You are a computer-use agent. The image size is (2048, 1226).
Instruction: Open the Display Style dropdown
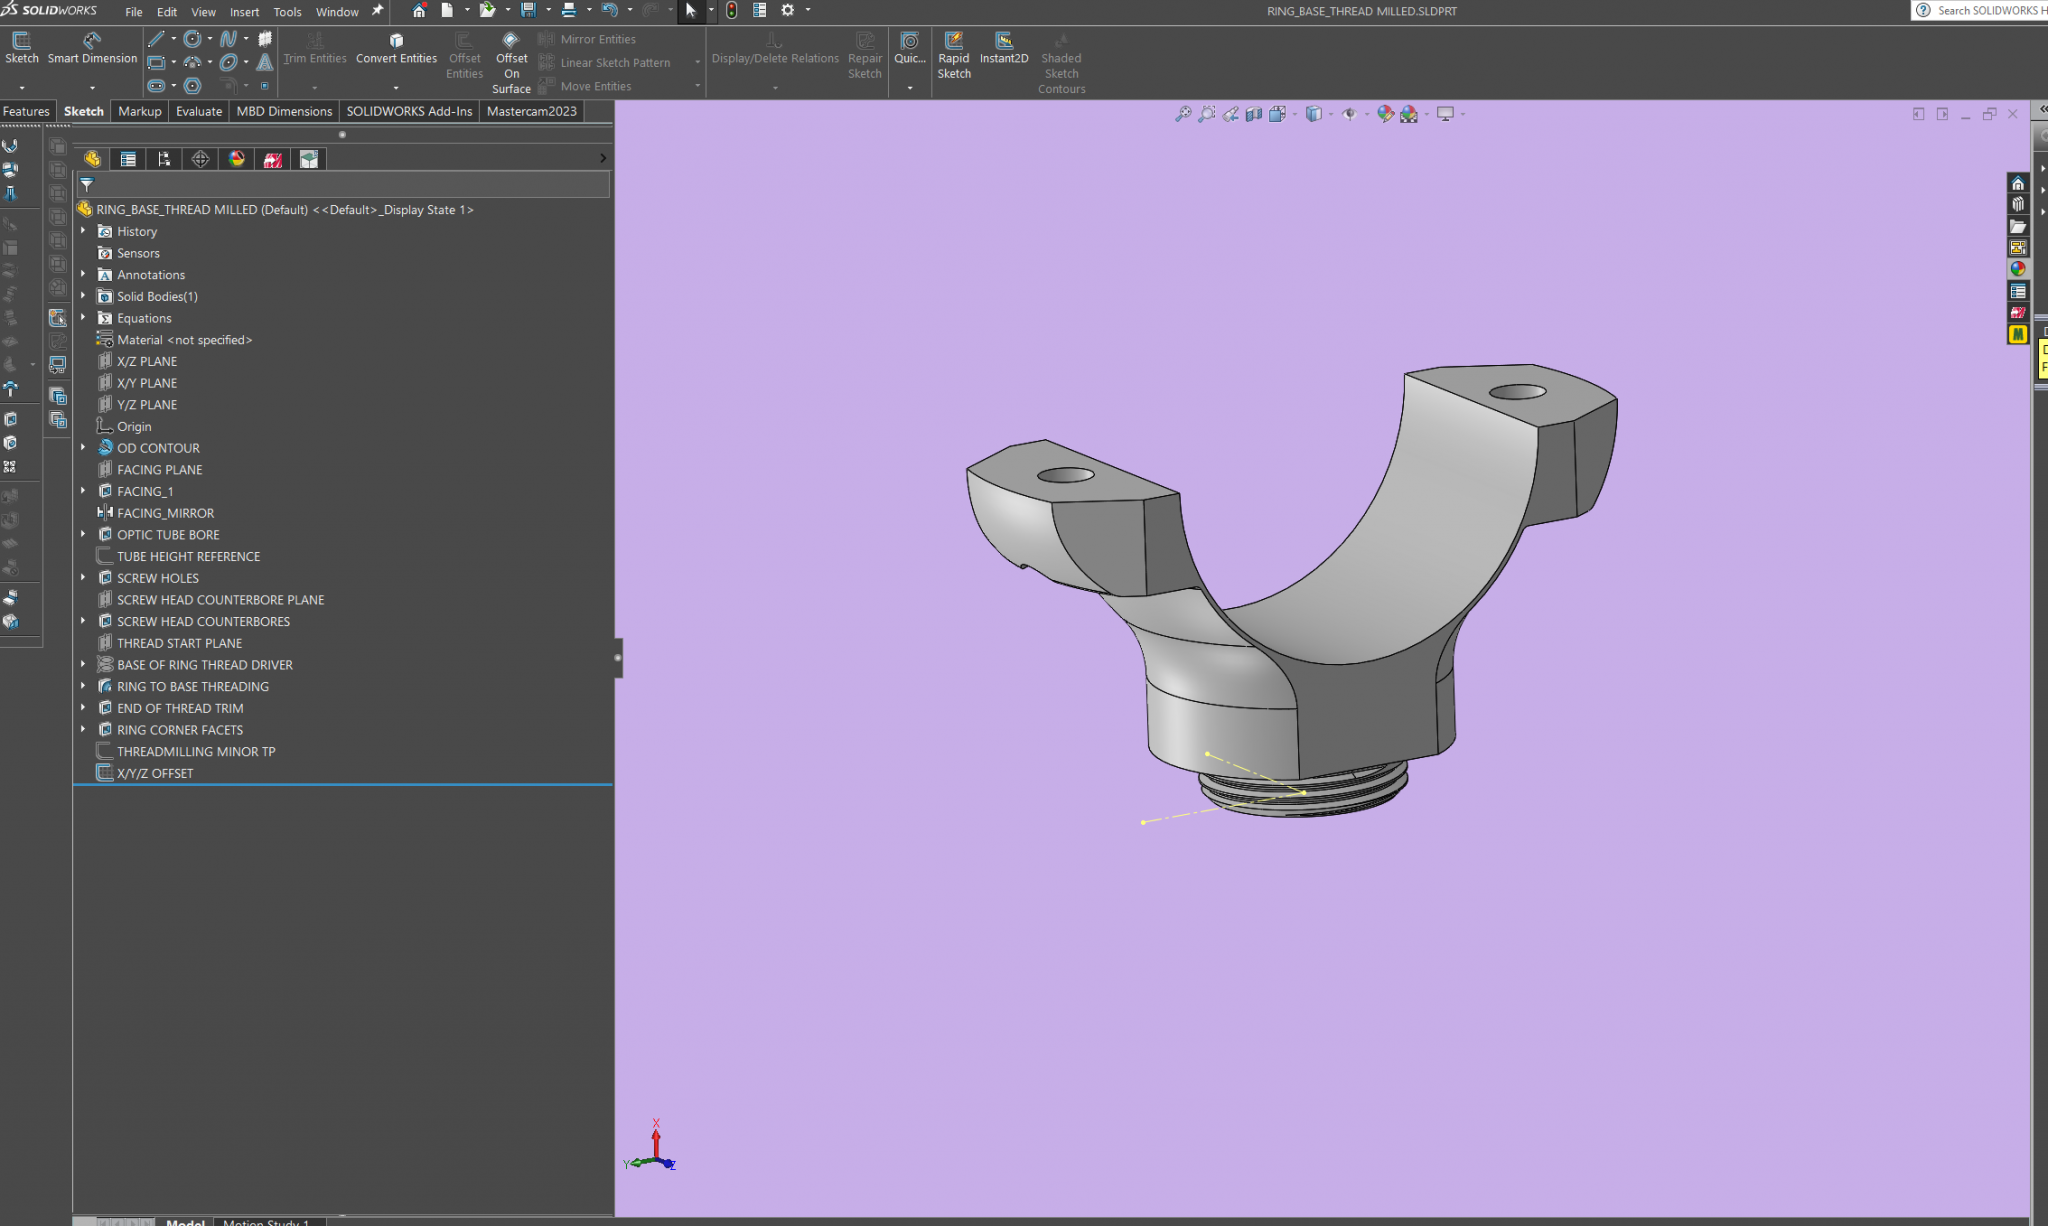[x=1331, y=114]
